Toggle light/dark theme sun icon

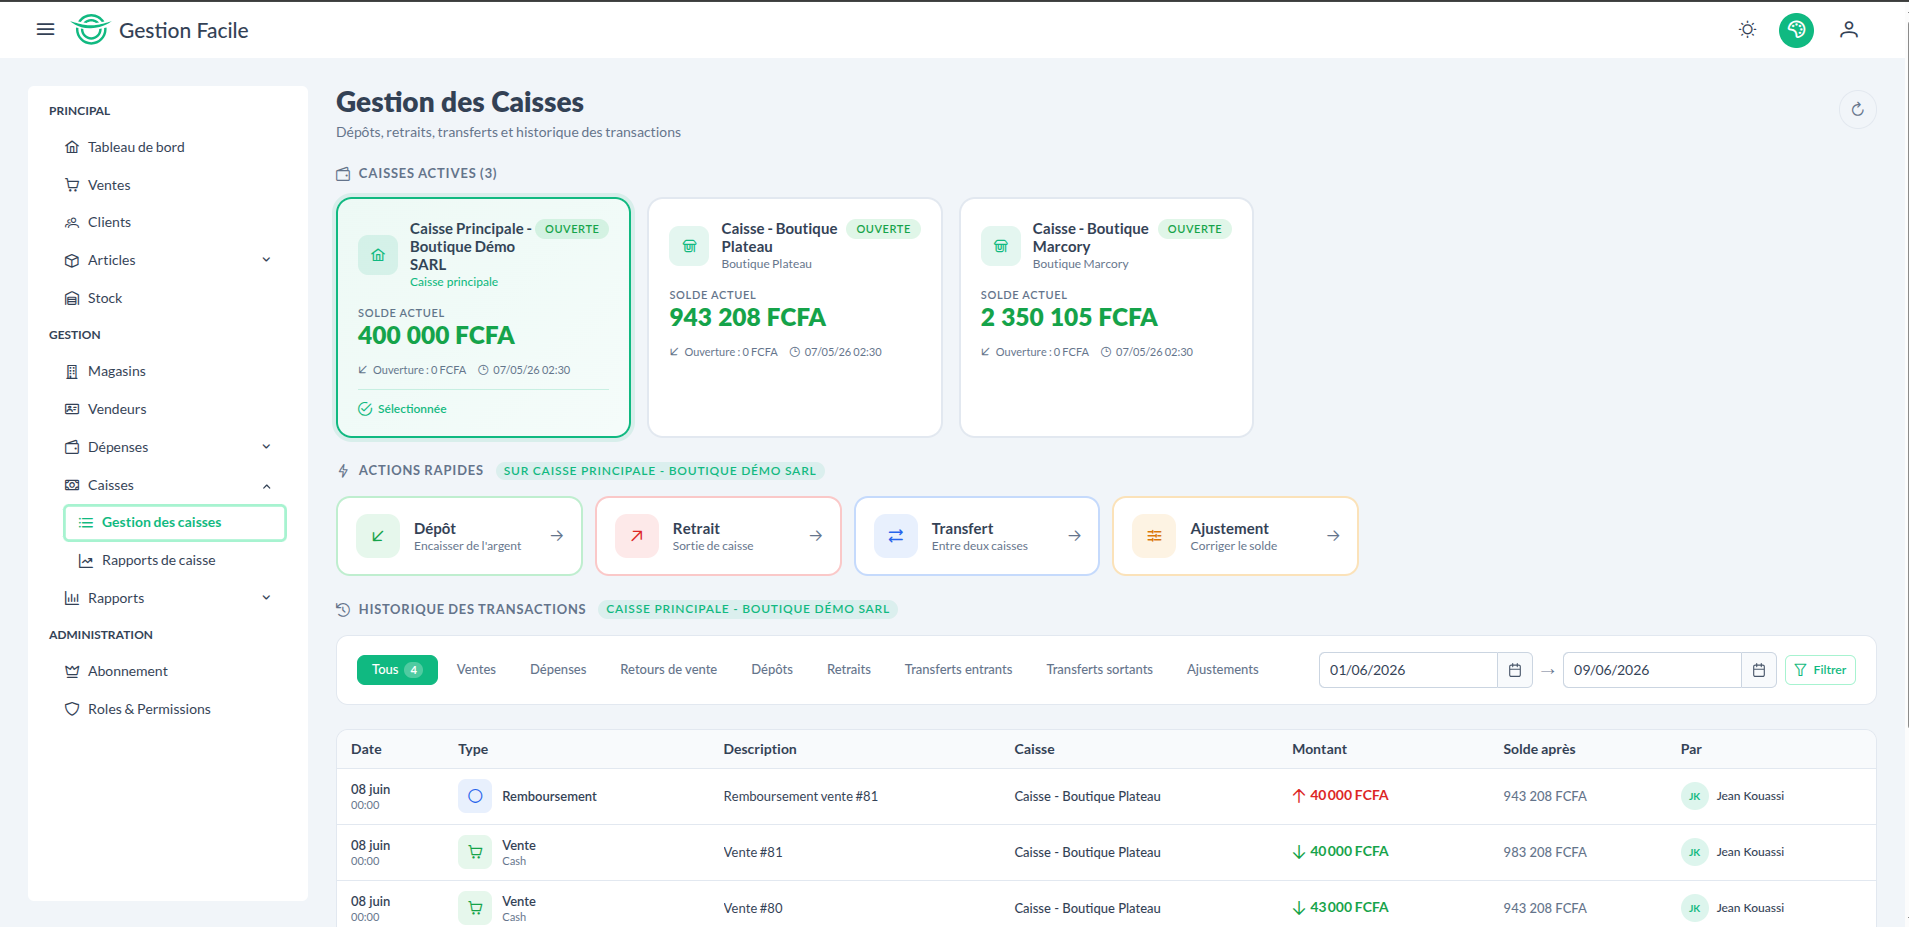tap(1747, 30)
